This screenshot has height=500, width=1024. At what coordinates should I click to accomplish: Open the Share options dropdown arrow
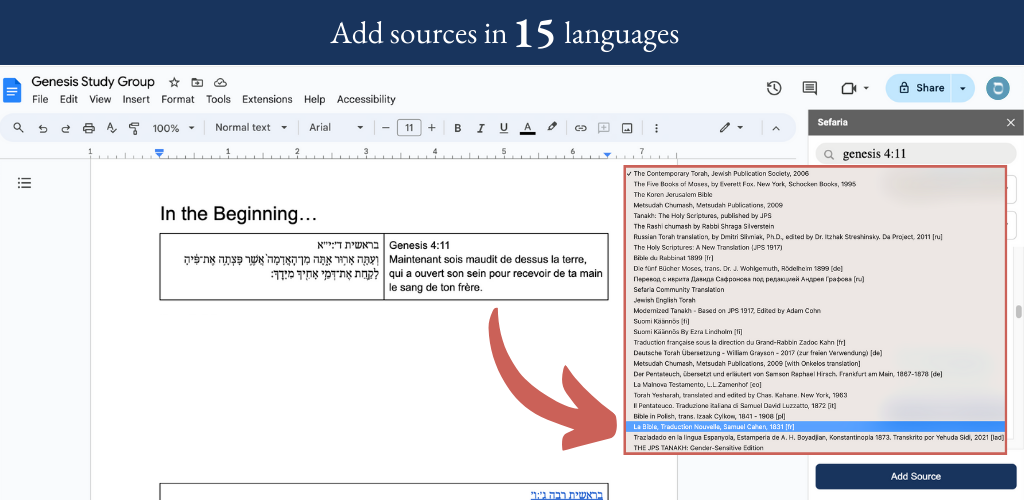(x=962, y=88)
